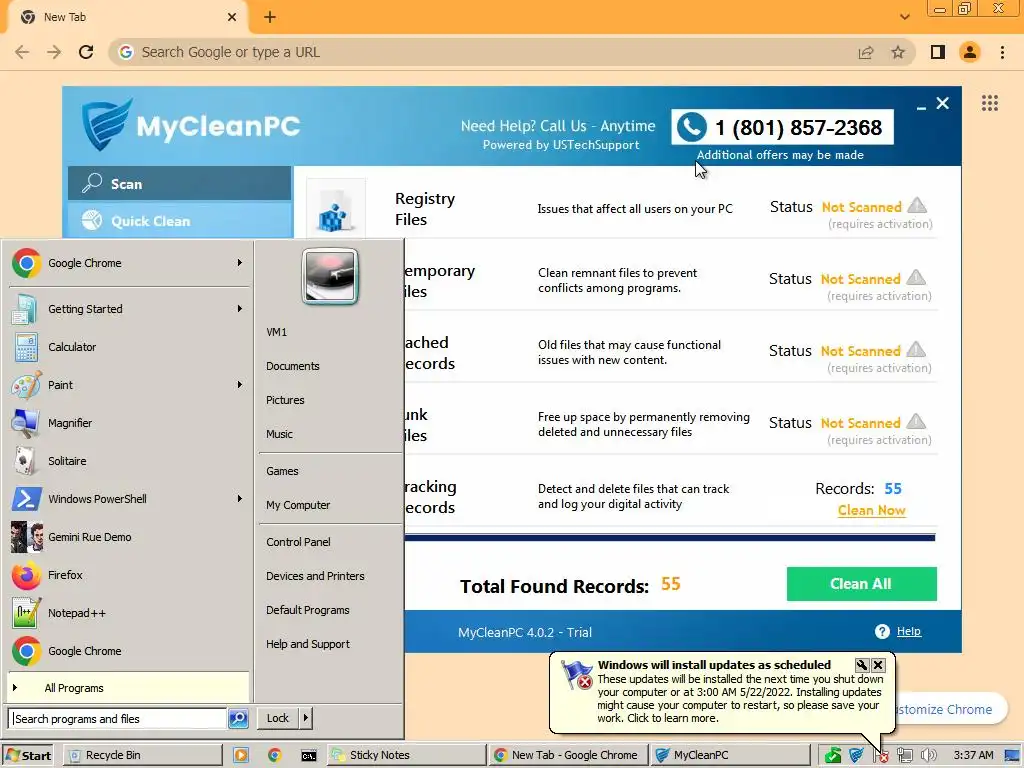
Task: Open Firefox from Start menu
Action: click(127, 575)
